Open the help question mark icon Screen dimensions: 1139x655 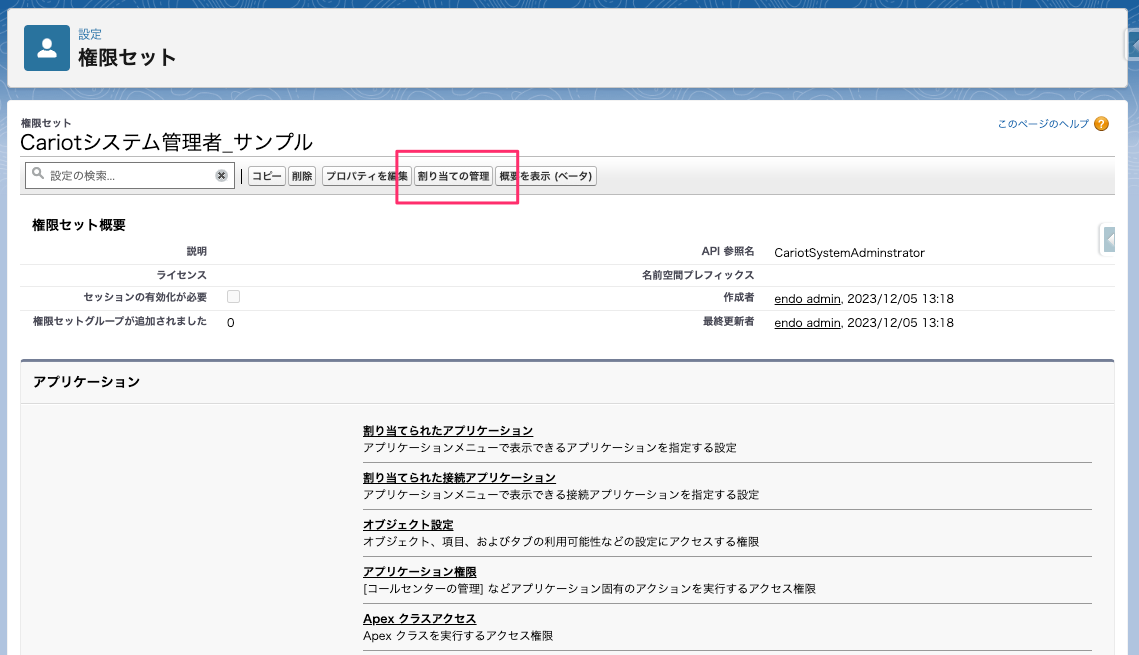coord(1101,124)
